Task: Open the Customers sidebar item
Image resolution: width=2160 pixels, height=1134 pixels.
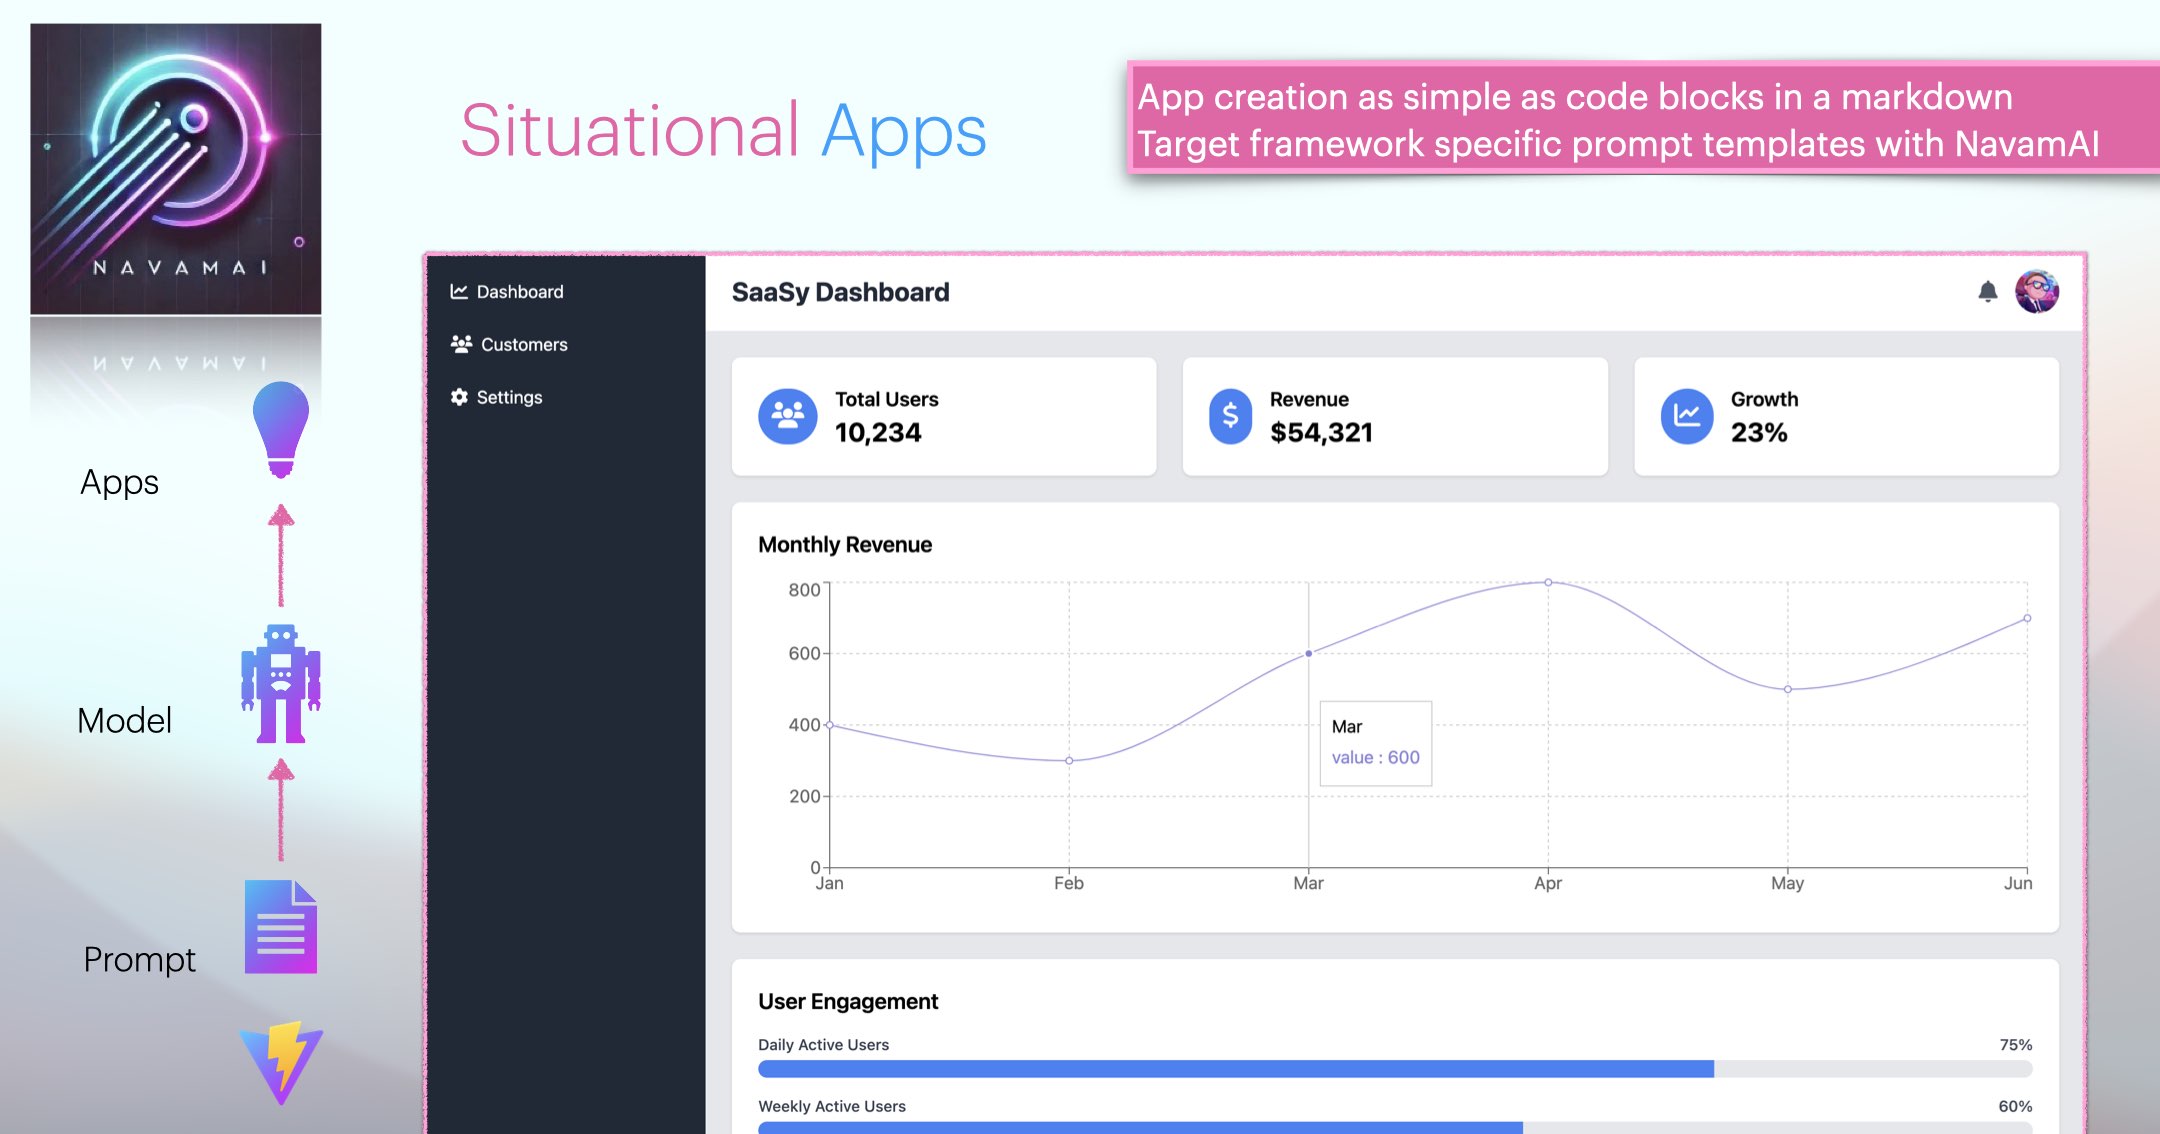Action: (x=509, y=344)
